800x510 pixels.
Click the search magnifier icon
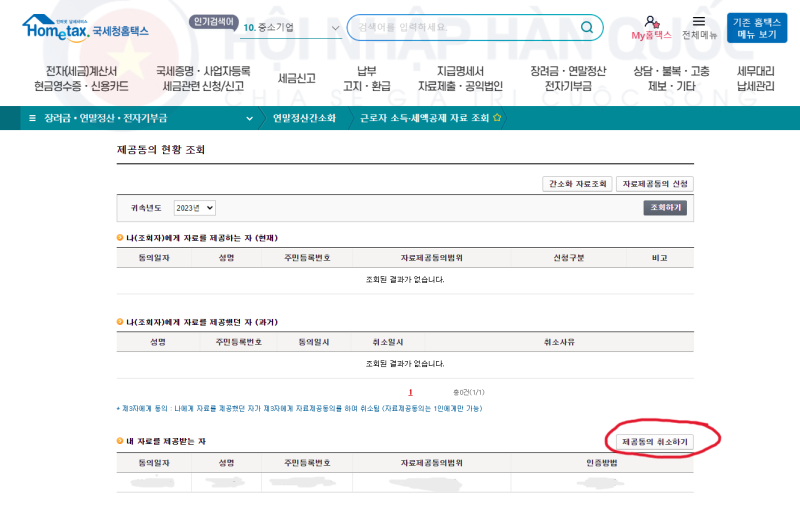pos(587,27)
